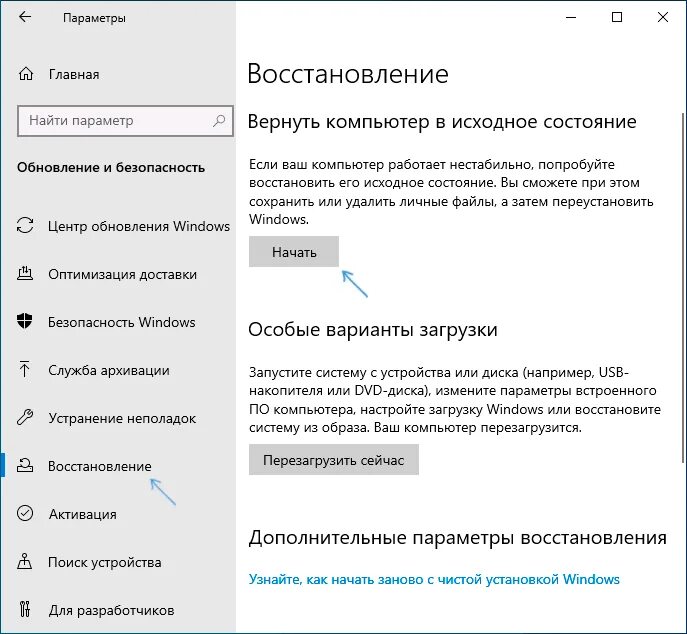This screenshot has width=687, height=634.
Task: Click the Поиск устройства person icon
Action: [x=25, y=561]
